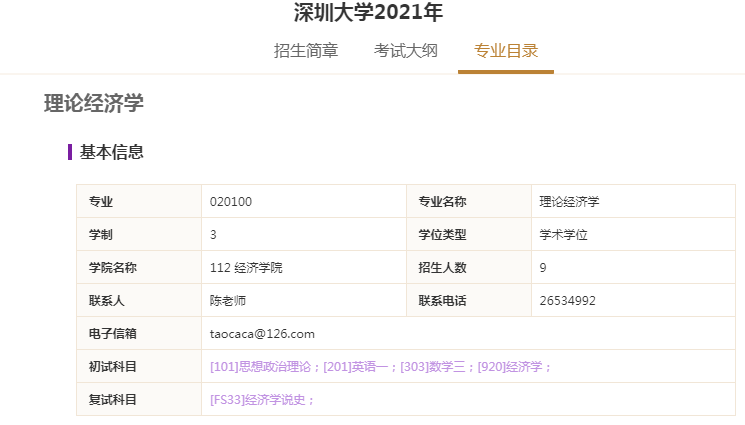Click the 联系人 row label
This screenshot has width=745, height=425.
tap(106, 300)
